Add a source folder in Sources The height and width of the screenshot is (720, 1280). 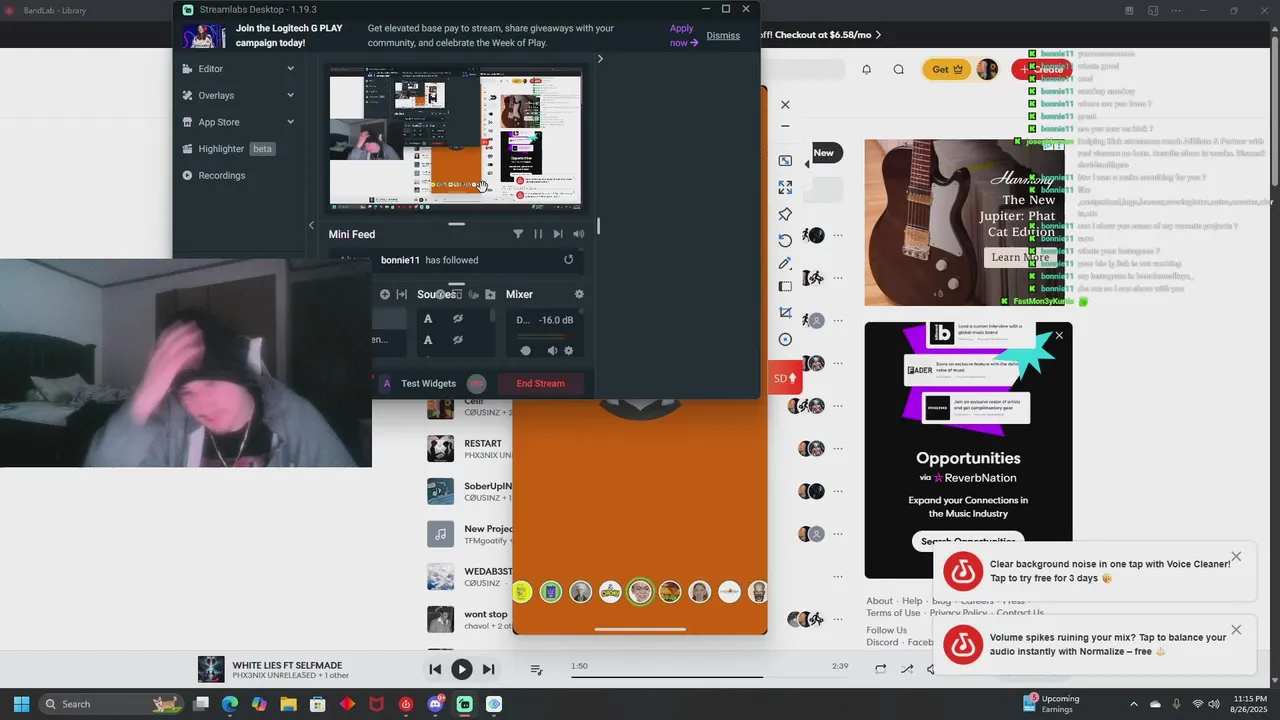click(x=490, y=294)
